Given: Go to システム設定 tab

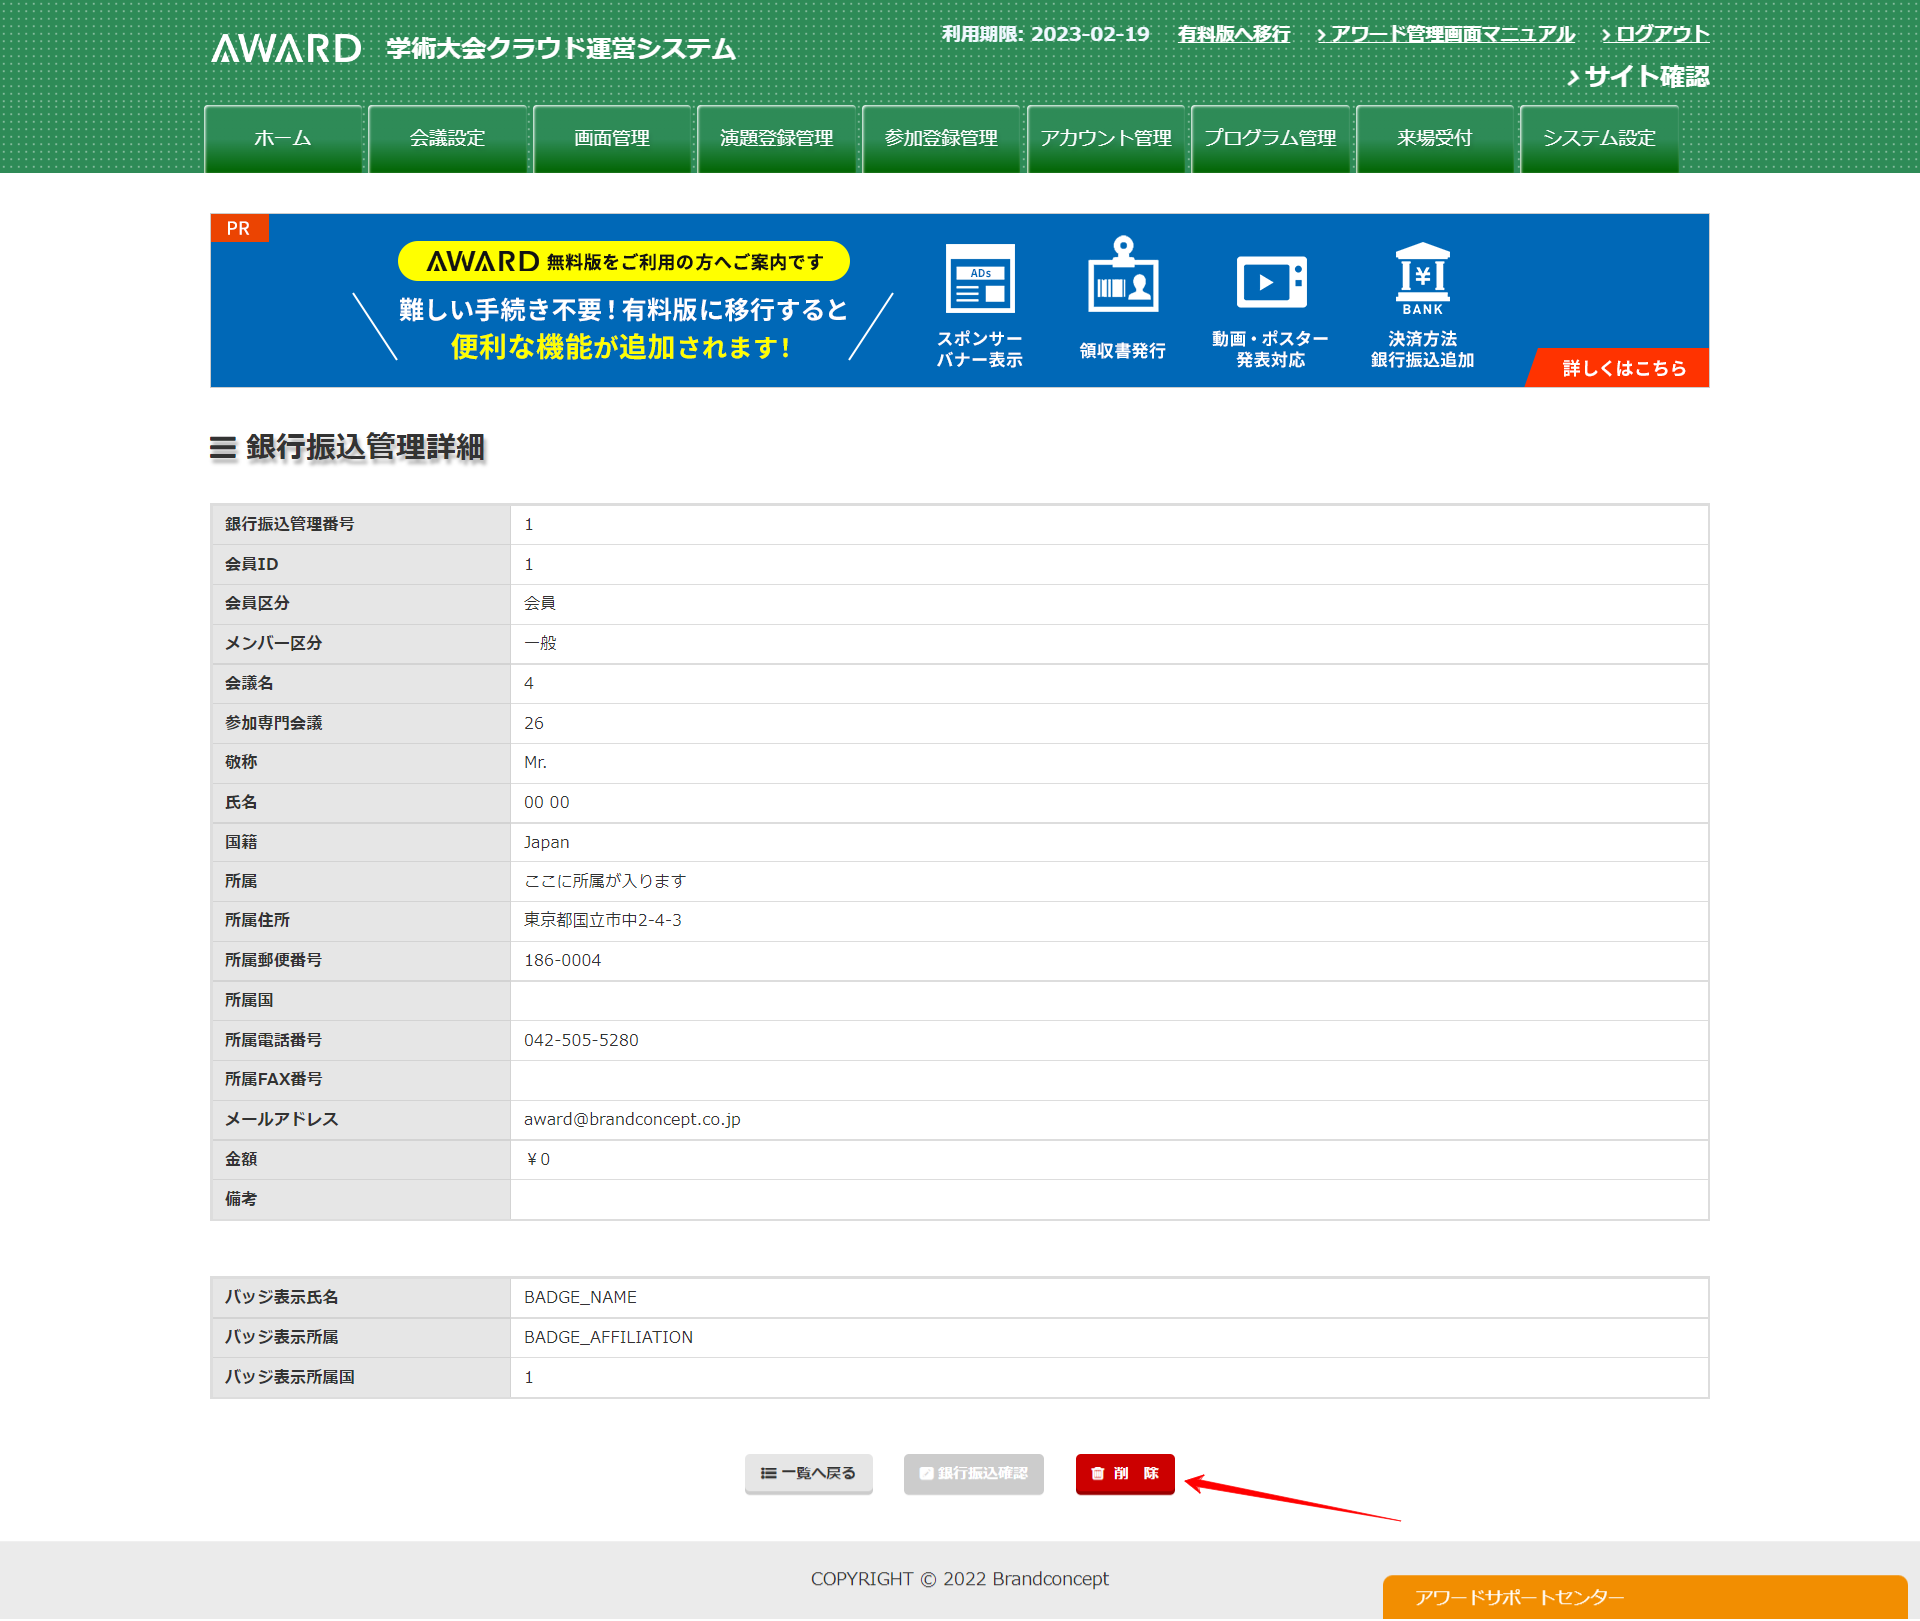Looking at the screenshot, I should pos(1598,139).
